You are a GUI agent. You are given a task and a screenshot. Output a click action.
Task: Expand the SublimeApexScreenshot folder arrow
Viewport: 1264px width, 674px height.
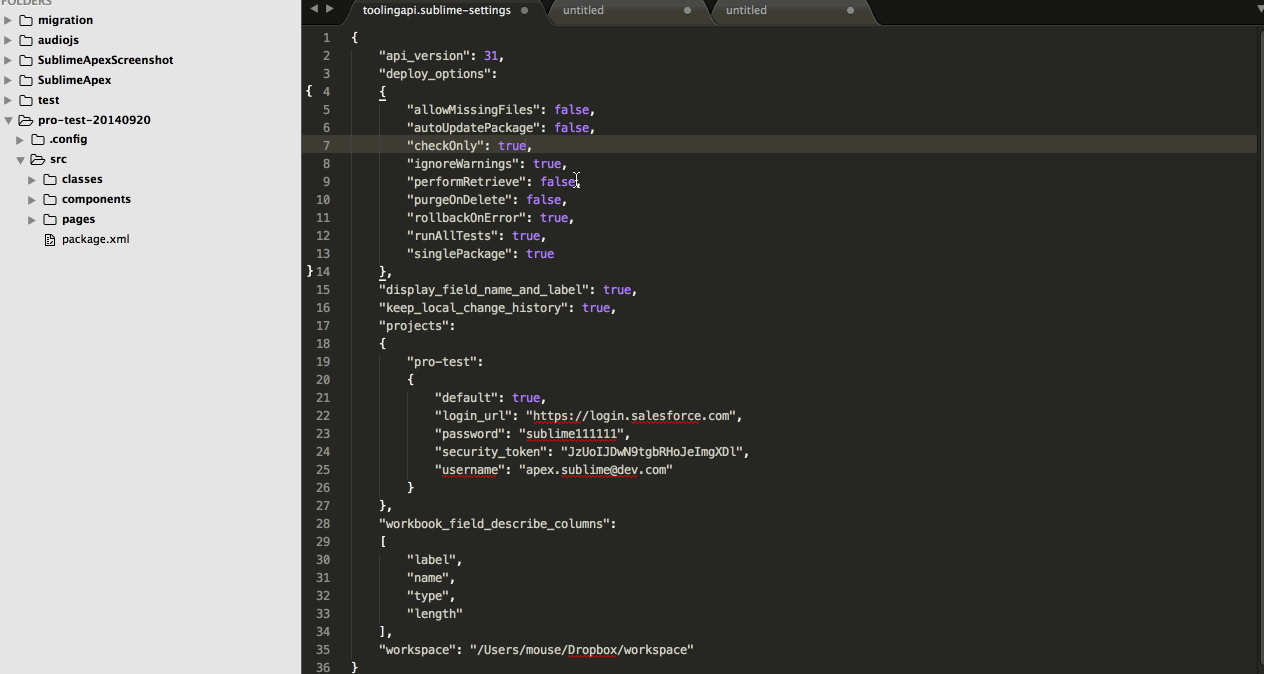click(9, 60)
